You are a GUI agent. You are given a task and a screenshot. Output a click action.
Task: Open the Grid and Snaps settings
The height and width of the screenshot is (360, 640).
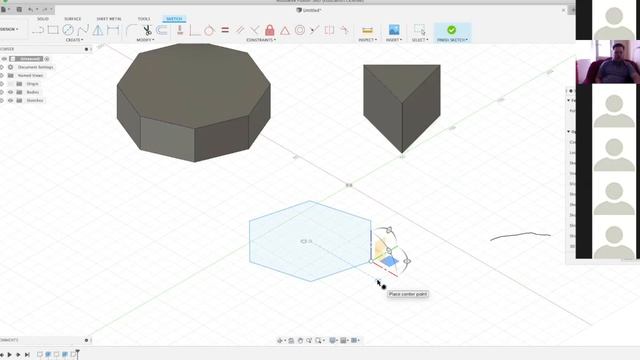click(343, 340)
